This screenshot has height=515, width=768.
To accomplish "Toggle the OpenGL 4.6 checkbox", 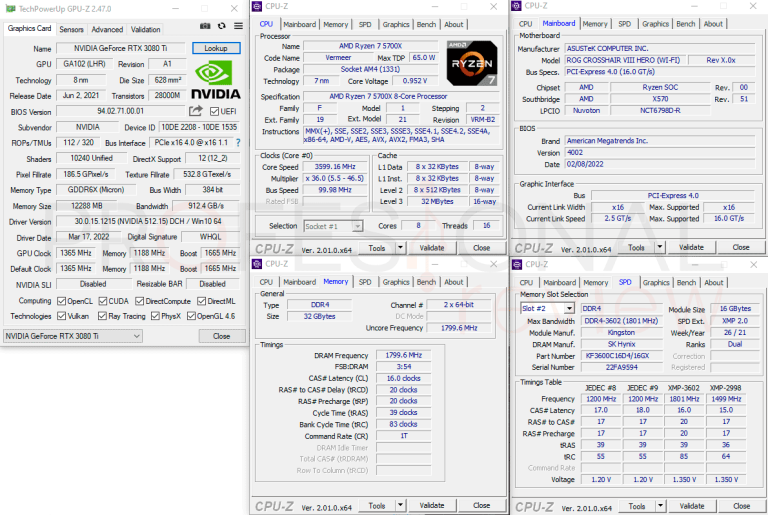I will pos(192,316).
